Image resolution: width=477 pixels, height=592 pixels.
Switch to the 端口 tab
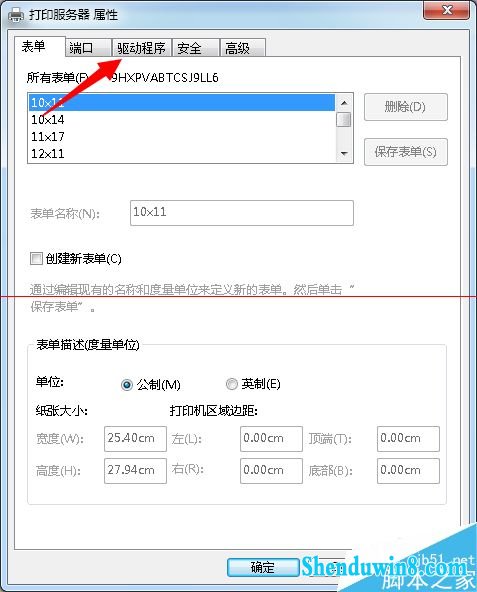pos(88,48)
